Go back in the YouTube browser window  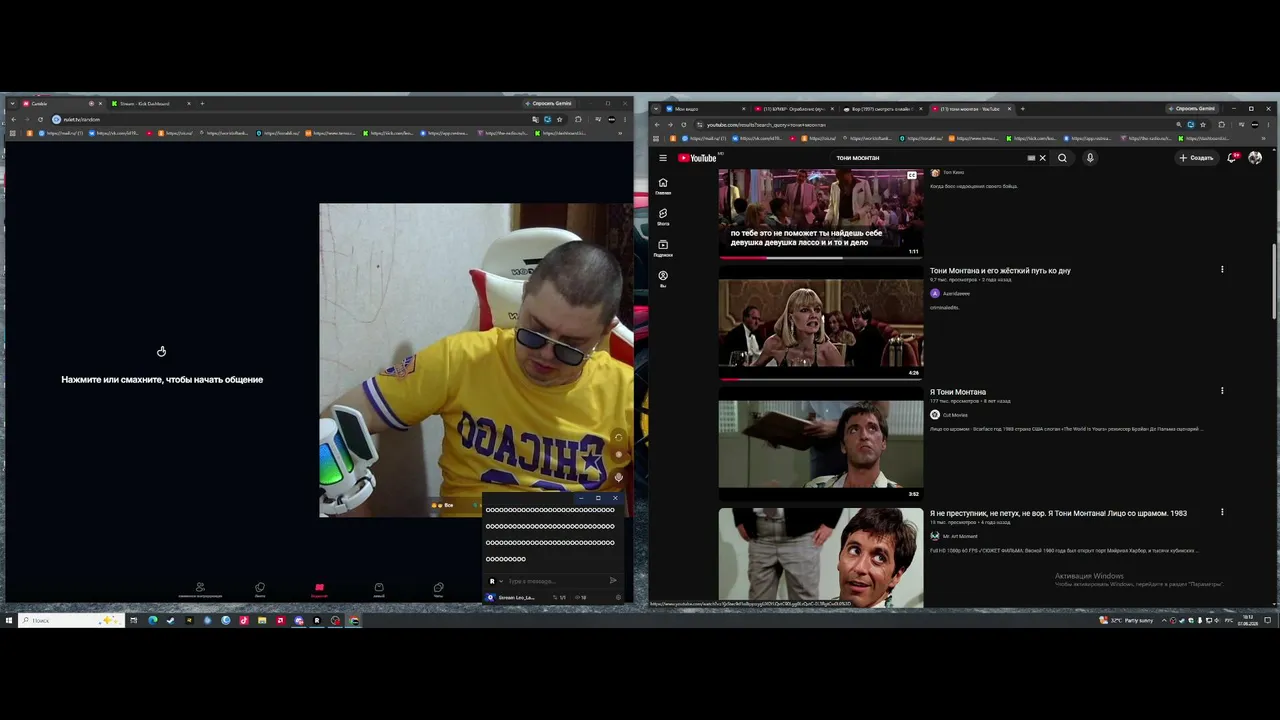coord(657,125)
